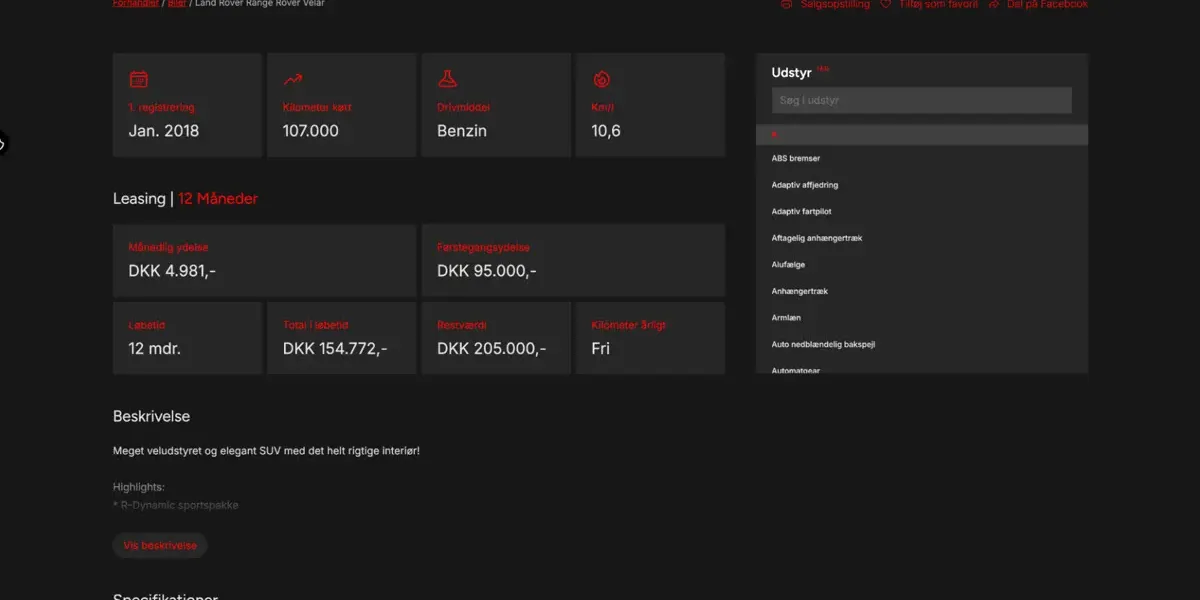Click the Tilføj som favorit link
The width and height of the screenshot is (1200, 600).
938,4
